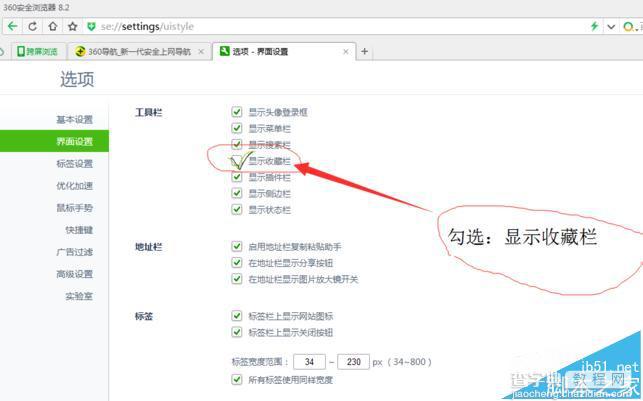Go to 优化加速 settings
Image resolution: width=643 pixels, height=401 pixels.
tap(75, 186)
